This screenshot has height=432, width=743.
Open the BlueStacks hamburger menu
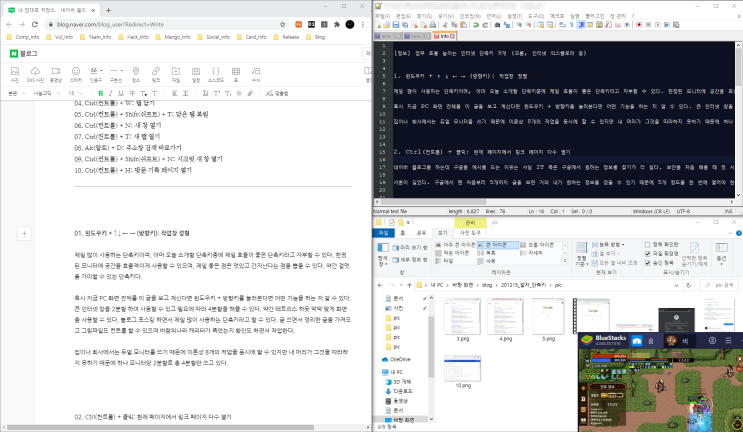point(728,341)
